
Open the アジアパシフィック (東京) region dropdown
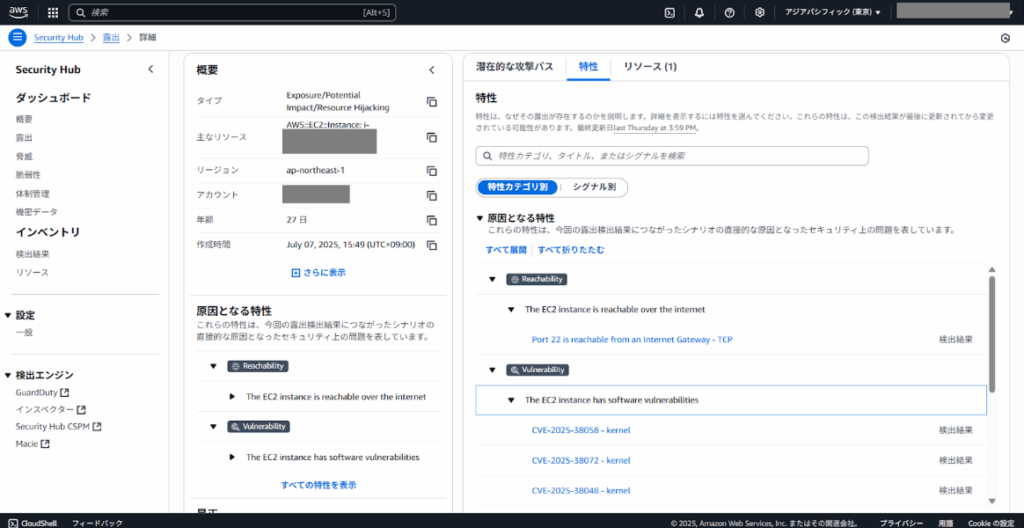(834, 12)
